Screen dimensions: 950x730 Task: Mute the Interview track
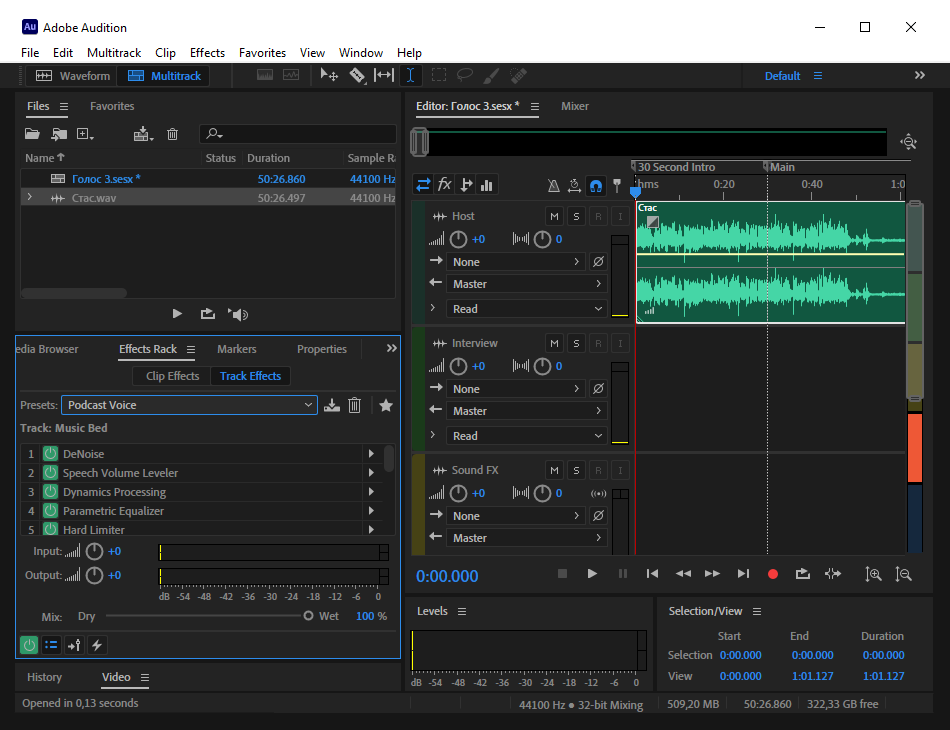pos(554,343)
